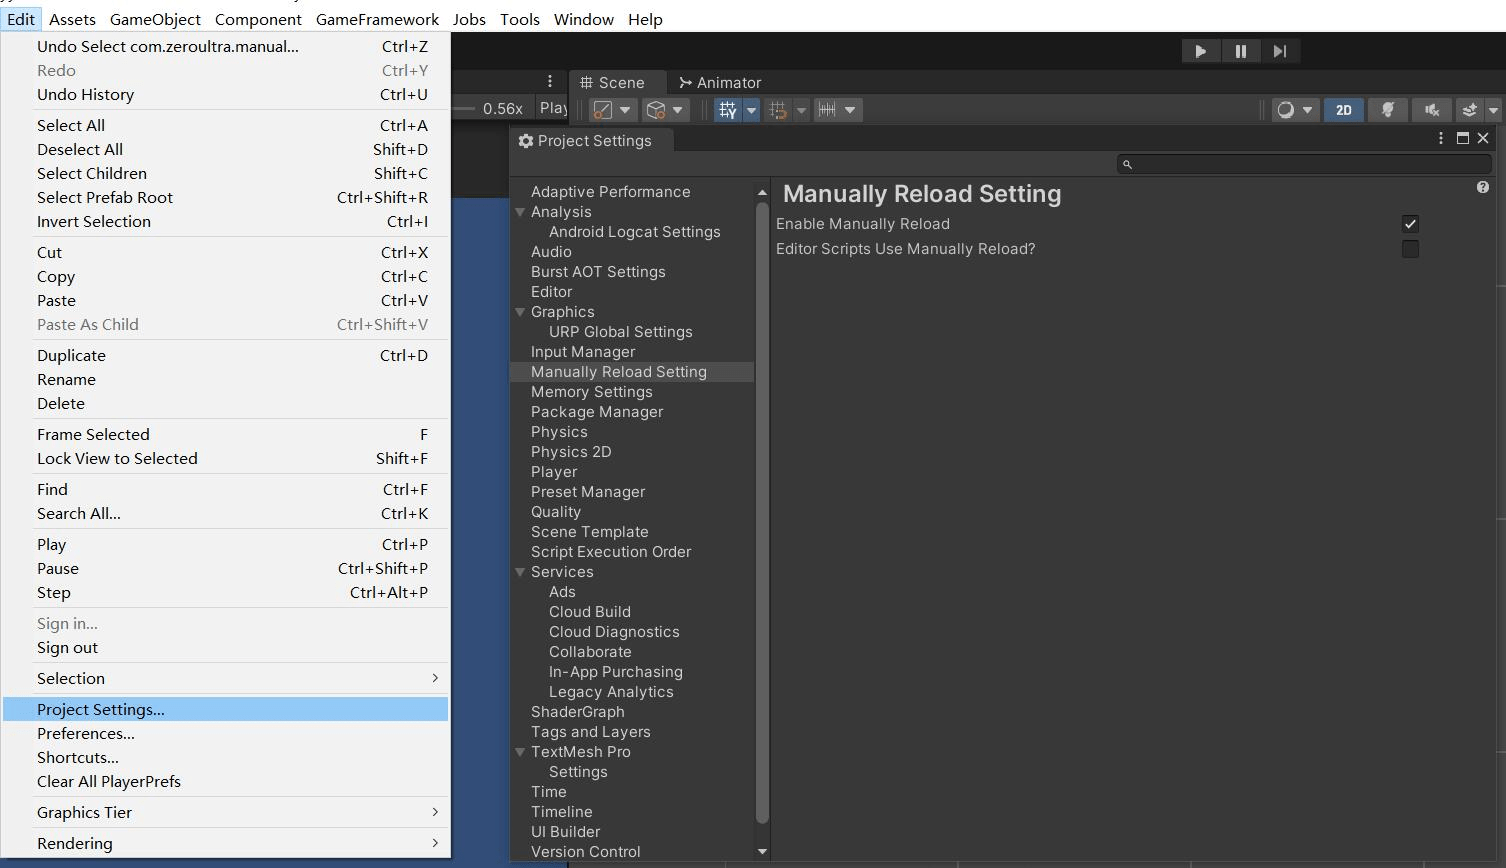This screenshot has width=1506, height=868.
Task: Select Burst AOT Settings
Action: [598, 272]
